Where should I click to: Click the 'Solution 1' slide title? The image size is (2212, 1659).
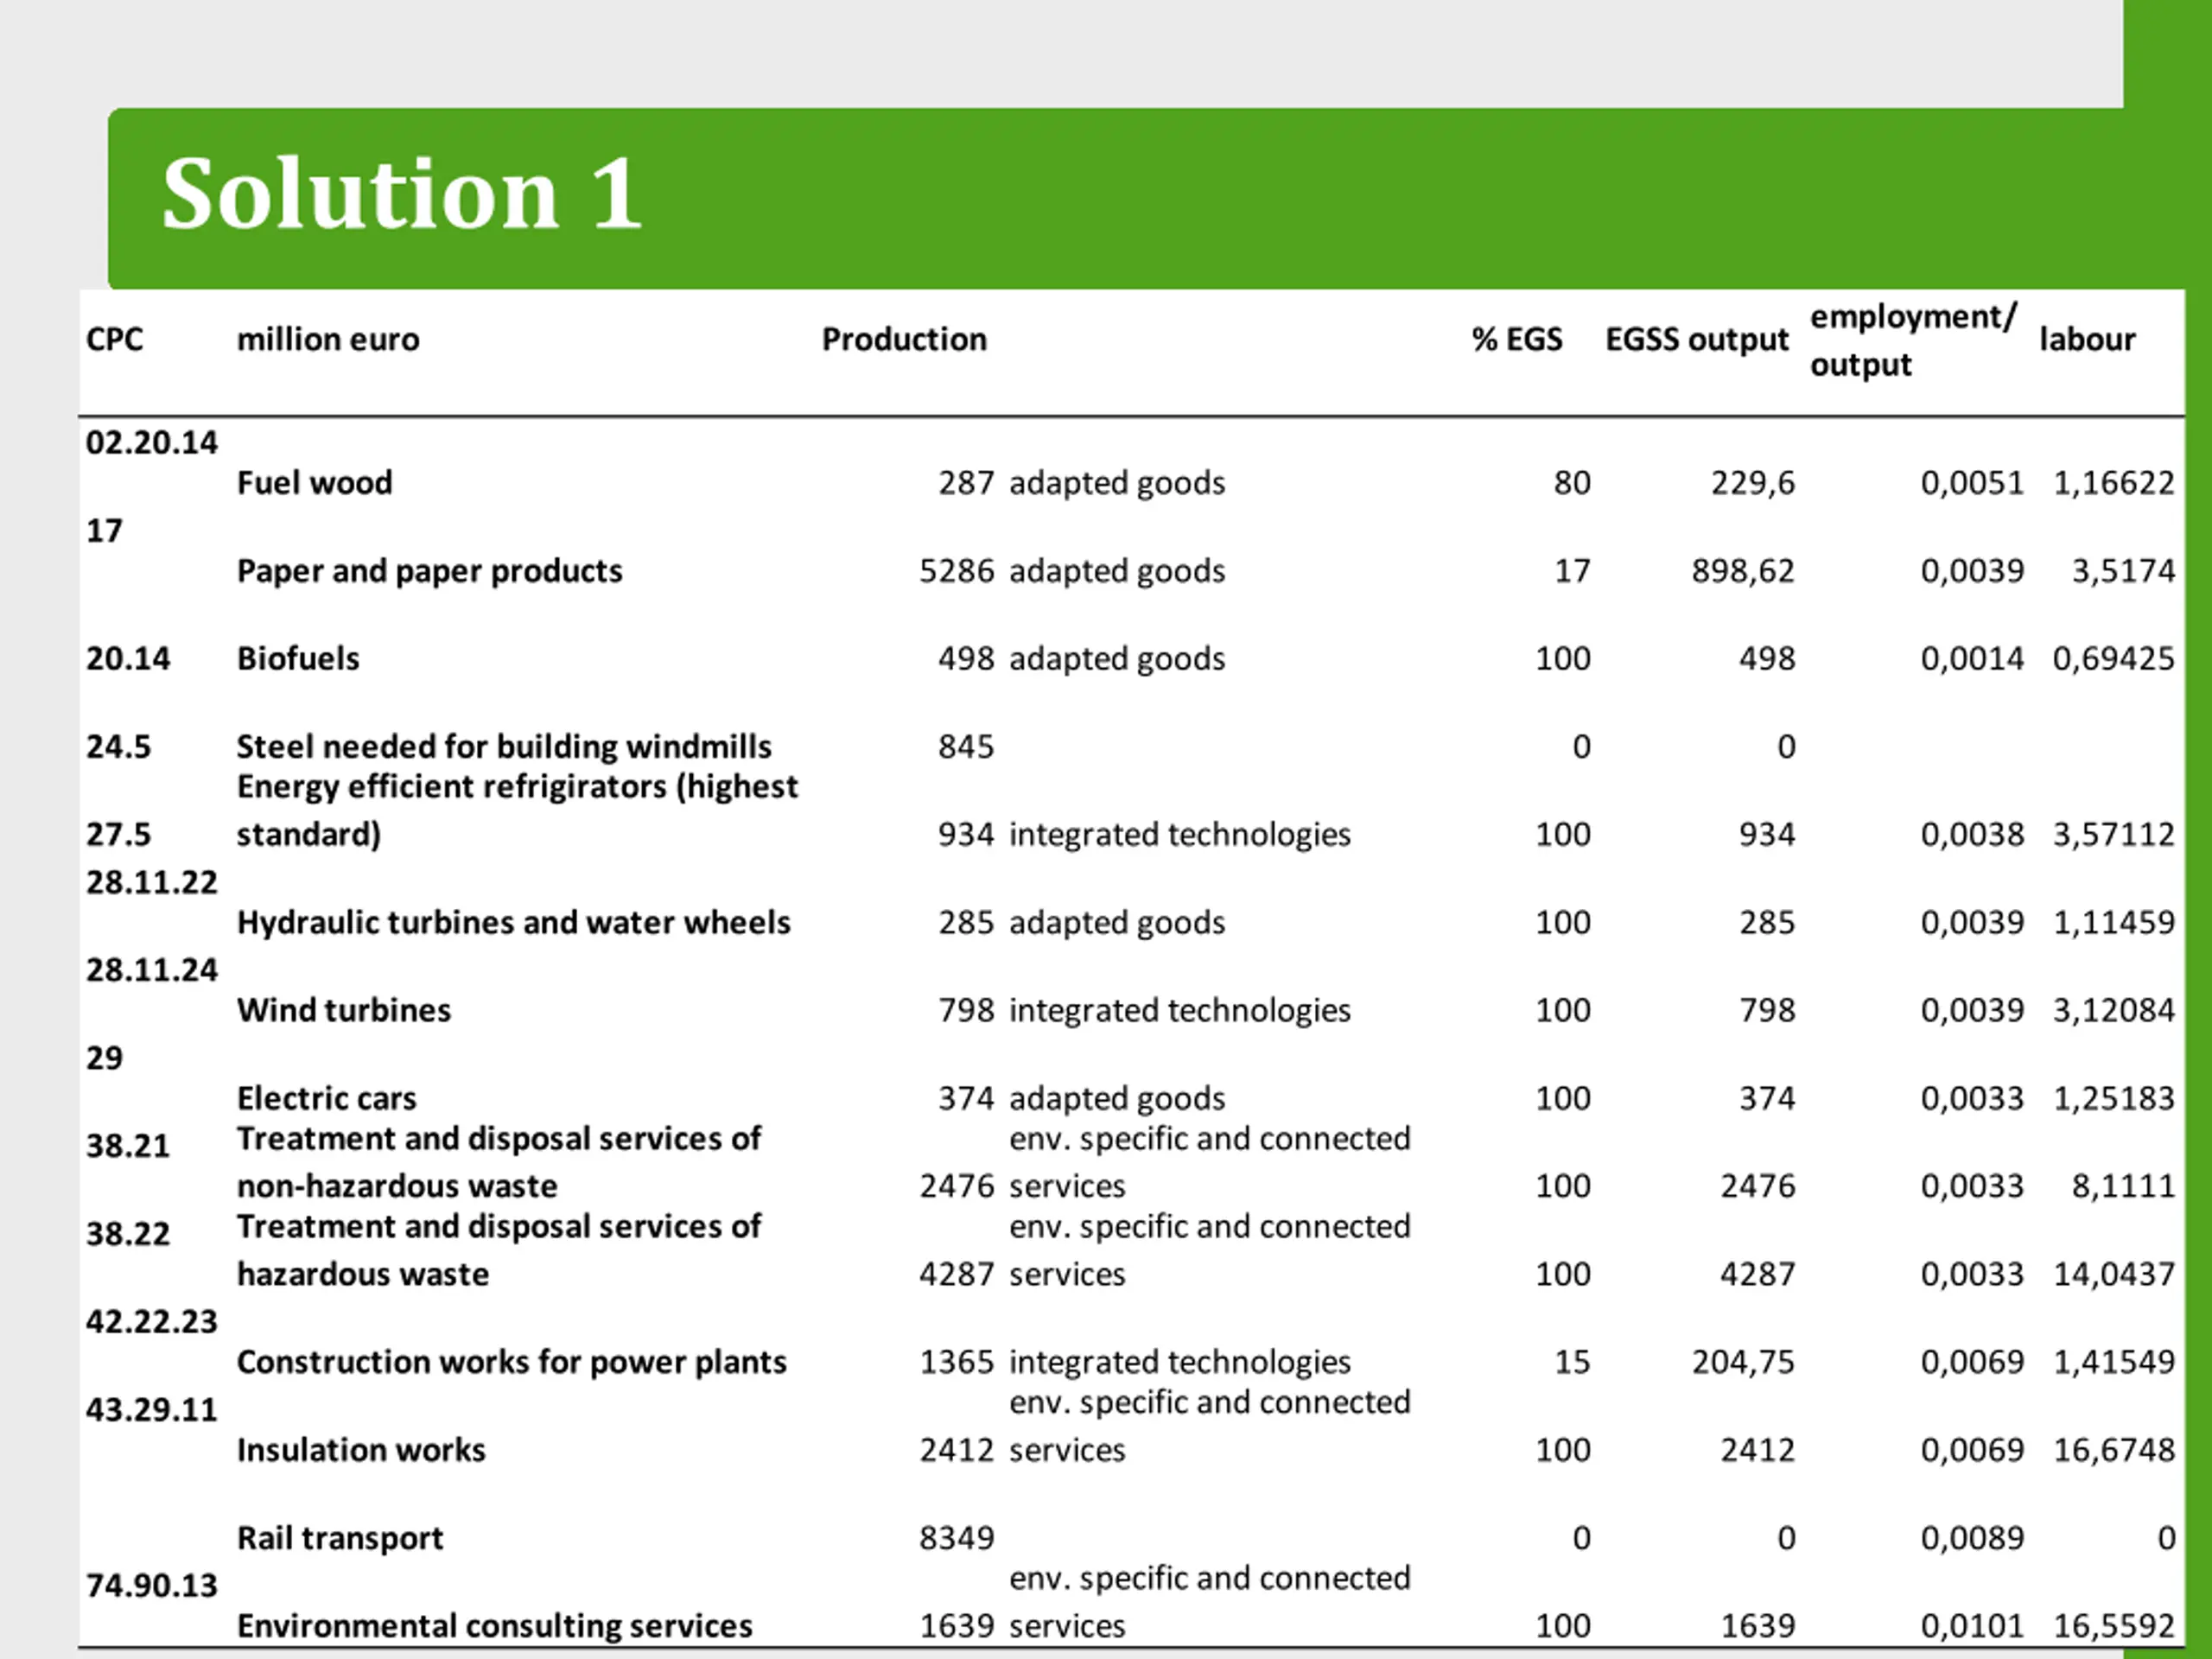(x=401, y=193)
